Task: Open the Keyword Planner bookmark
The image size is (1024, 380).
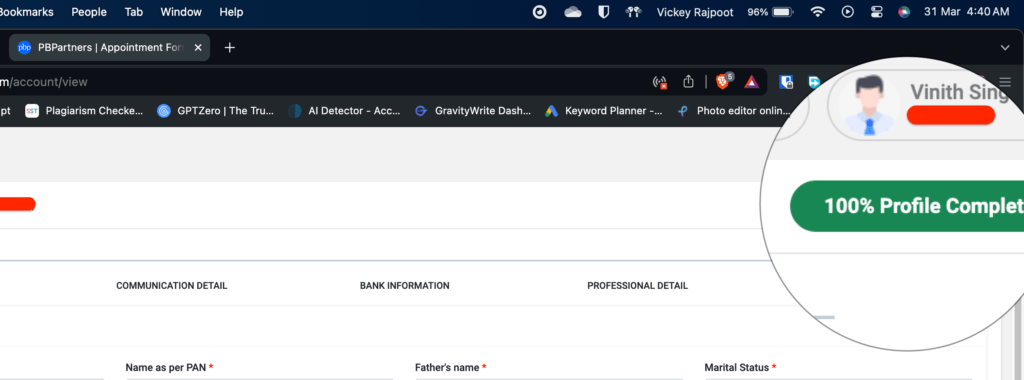Action: (x=604, y=111)
